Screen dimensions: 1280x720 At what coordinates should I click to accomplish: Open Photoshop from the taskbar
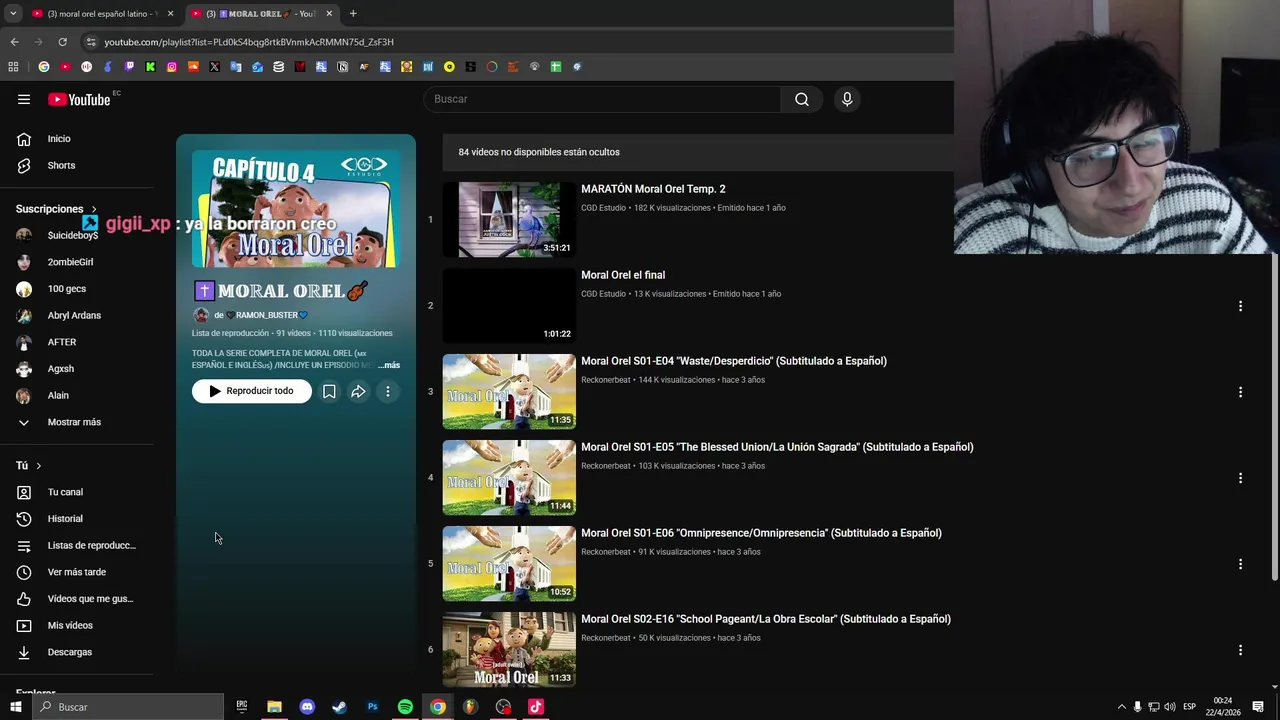[372, 707]
